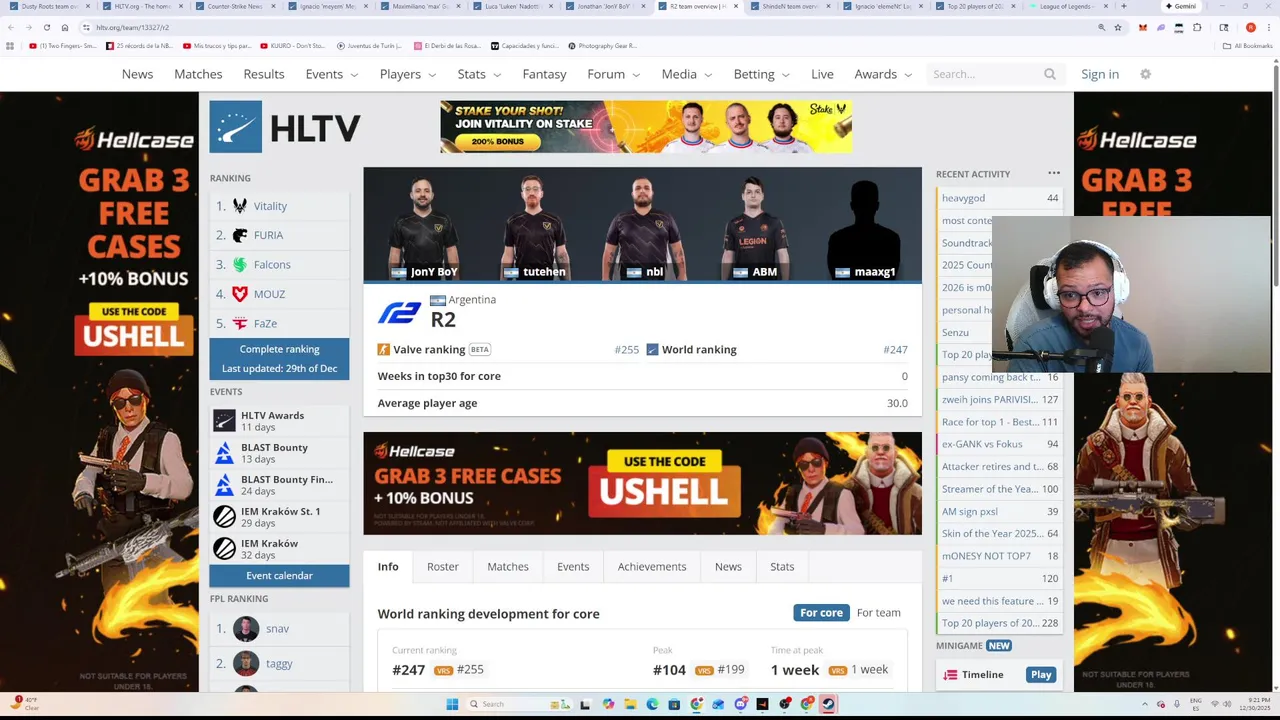Switch to the team News tab
This screenshot has width=1280, height=720.
tap(728, 567)
